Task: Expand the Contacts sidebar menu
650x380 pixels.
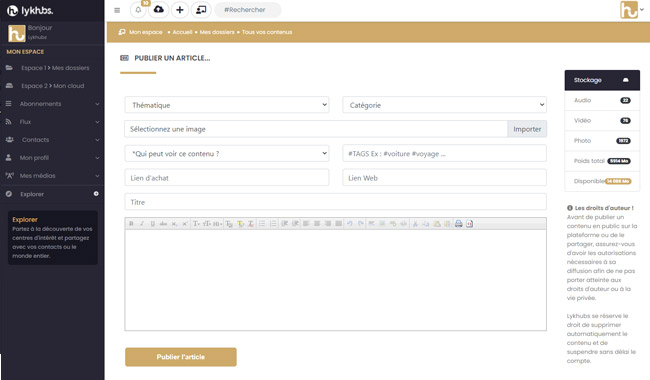Action: [x=52, y=140]
